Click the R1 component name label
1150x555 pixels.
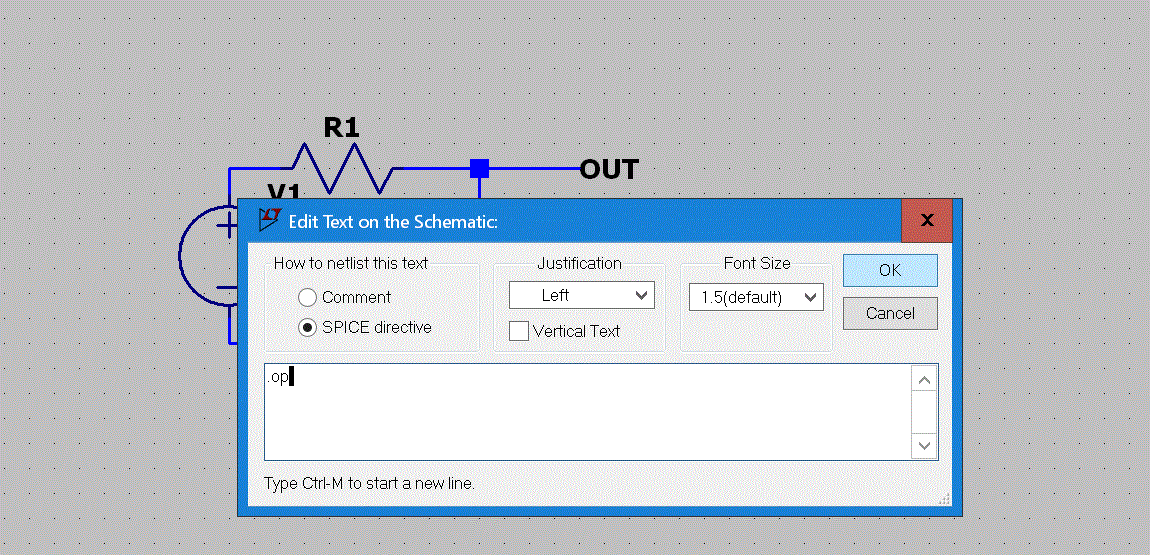pyautogui.click(x=341, y=128)
